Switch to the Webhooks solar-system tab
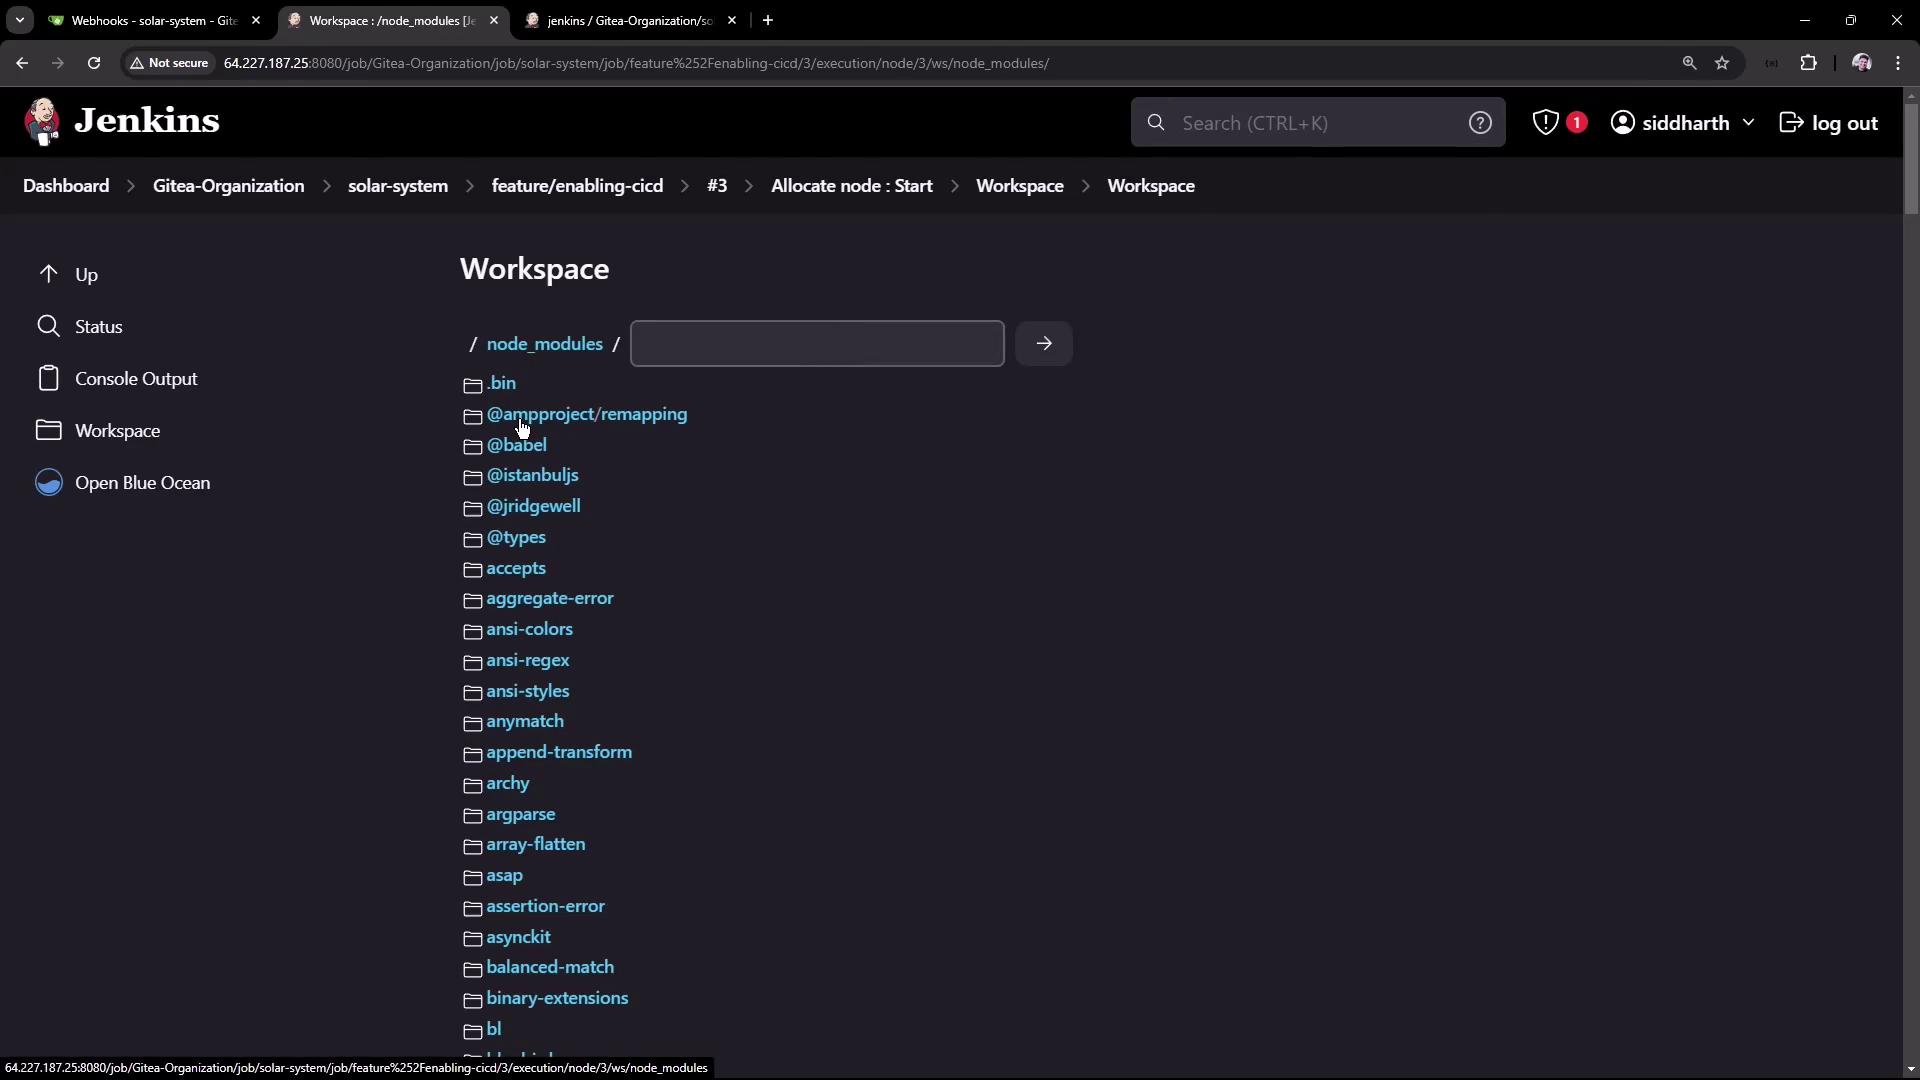 155,20
